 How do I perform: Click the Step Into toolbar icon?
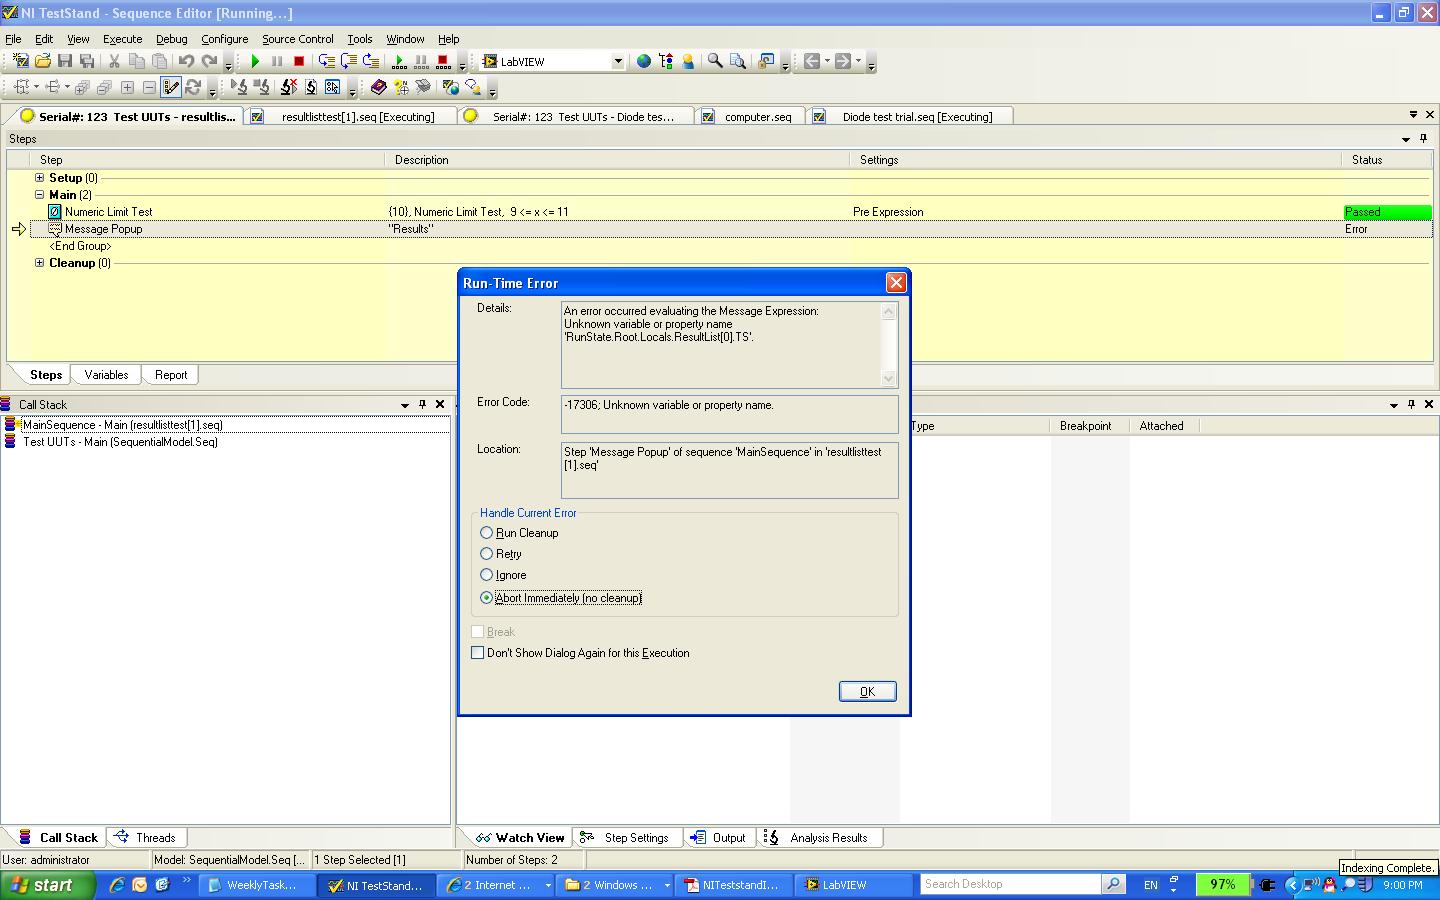[x=327, y=61]
